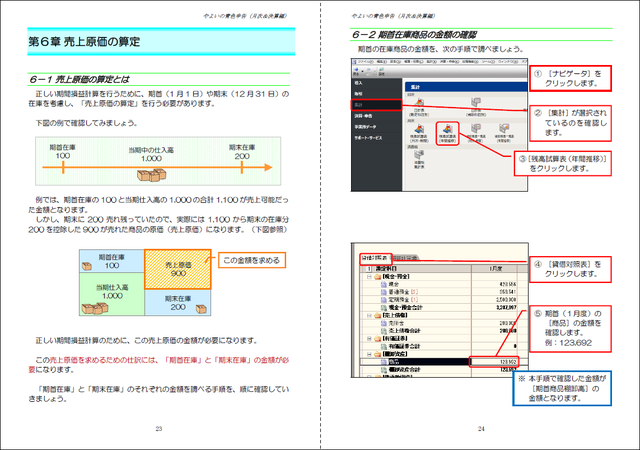Click the folder icon of [棚卸資産]

tap(378, 354)
